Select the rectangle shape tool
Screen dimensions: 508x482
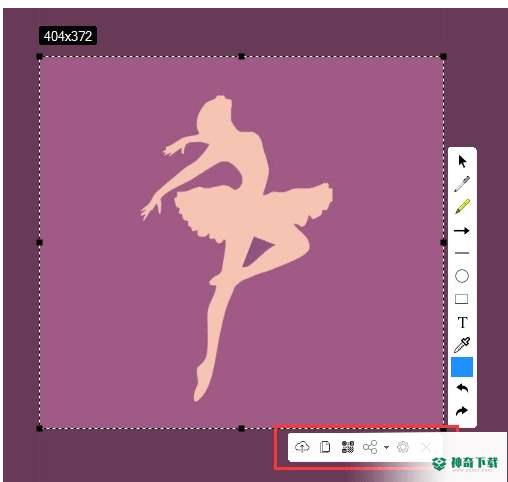click(462, 299)
